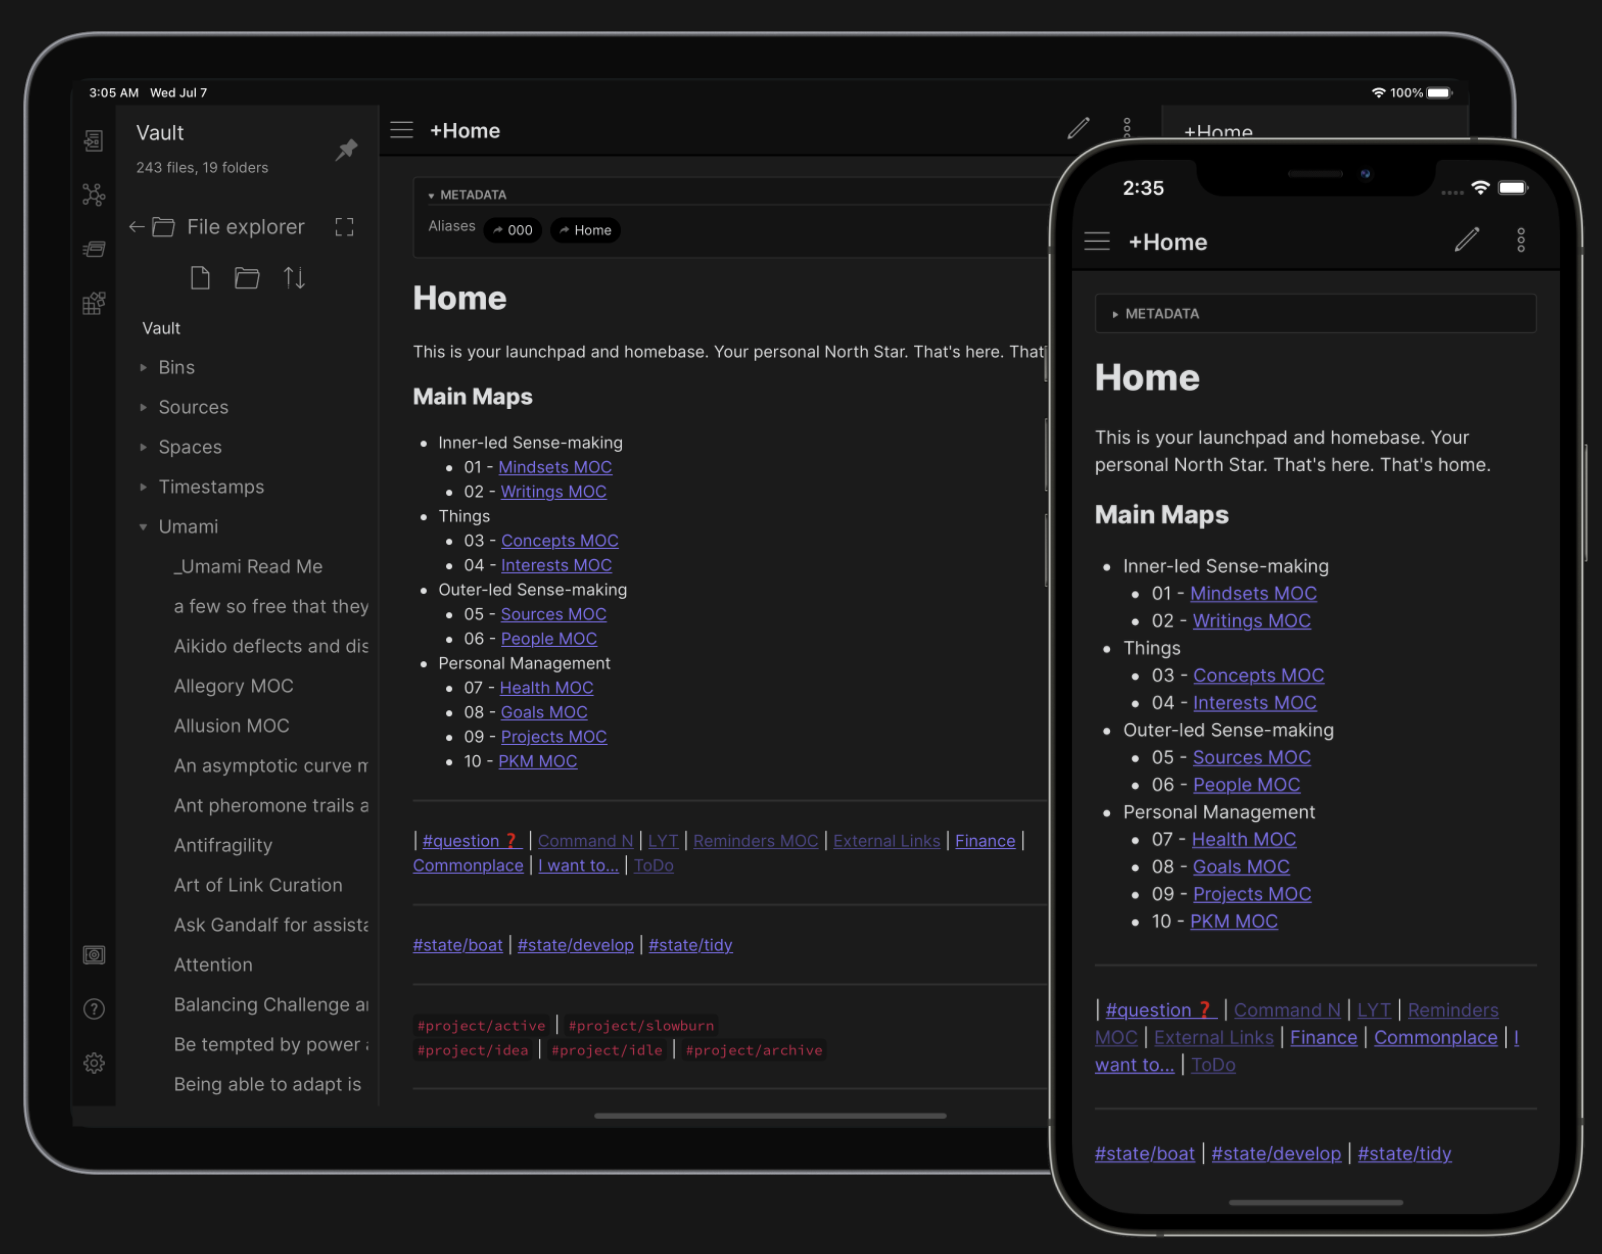
Task: Change sort order in File explorer
Action: [x=294, y=278]
